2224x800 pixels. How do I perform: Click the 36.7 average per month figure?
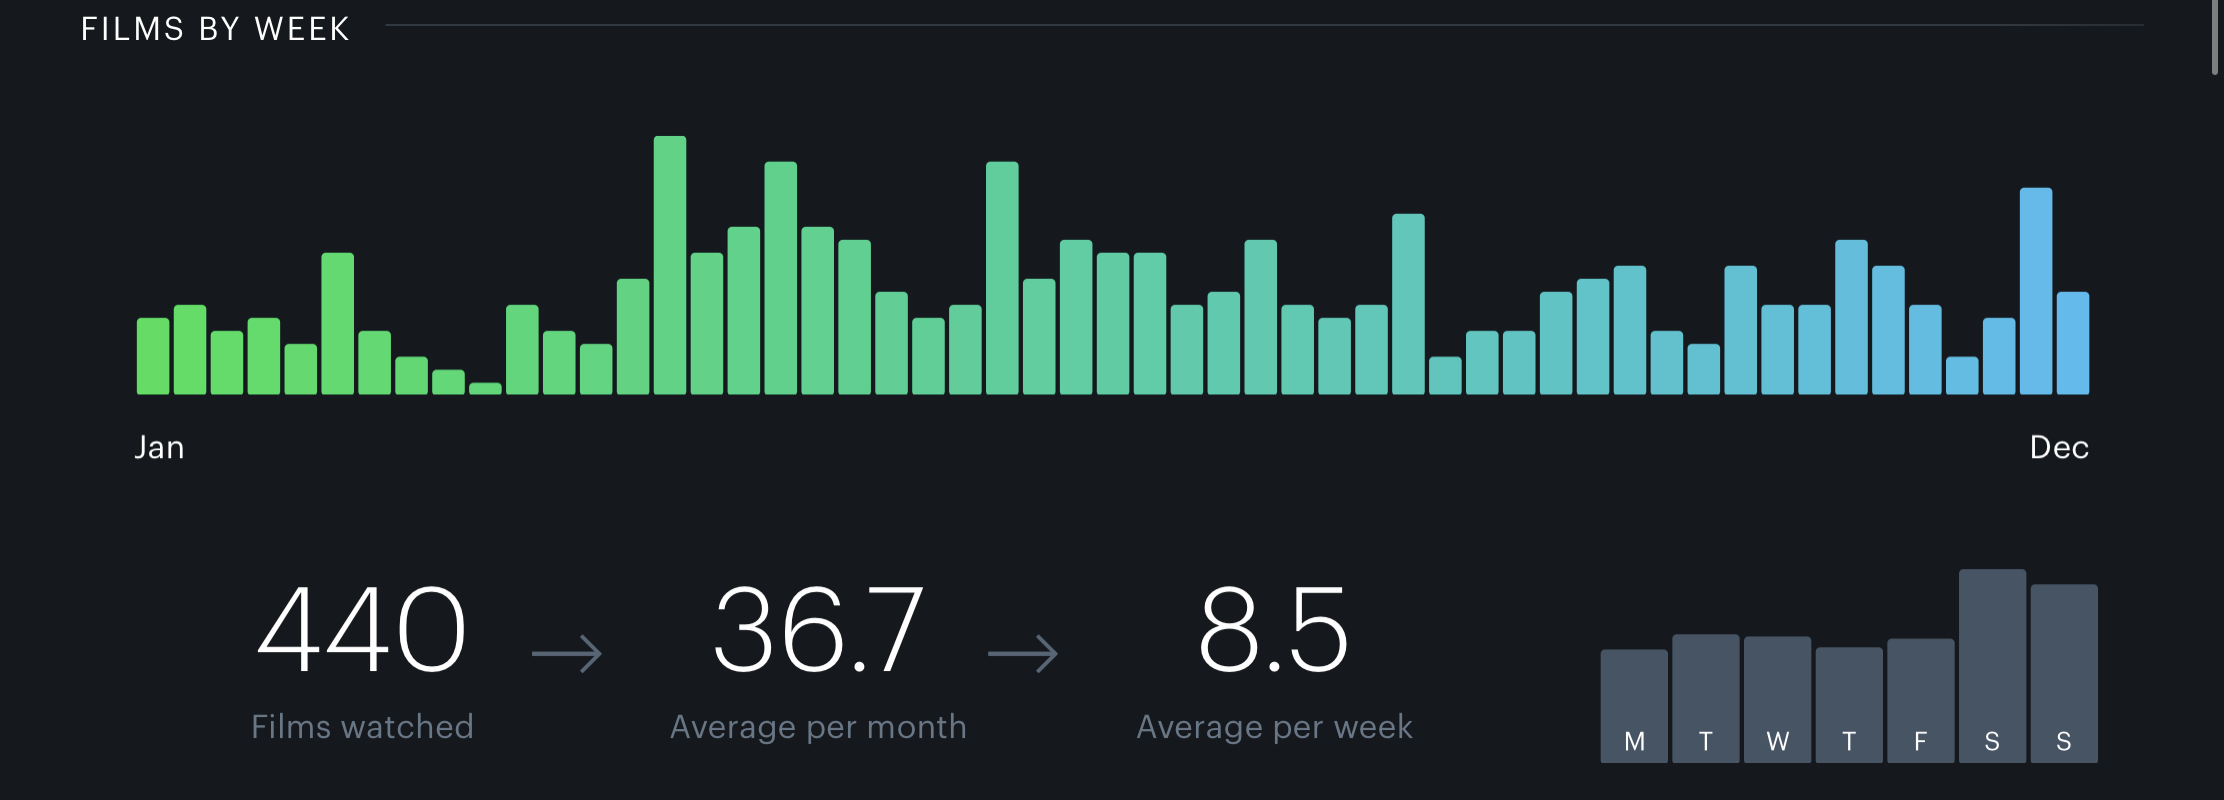click(818, 630)
